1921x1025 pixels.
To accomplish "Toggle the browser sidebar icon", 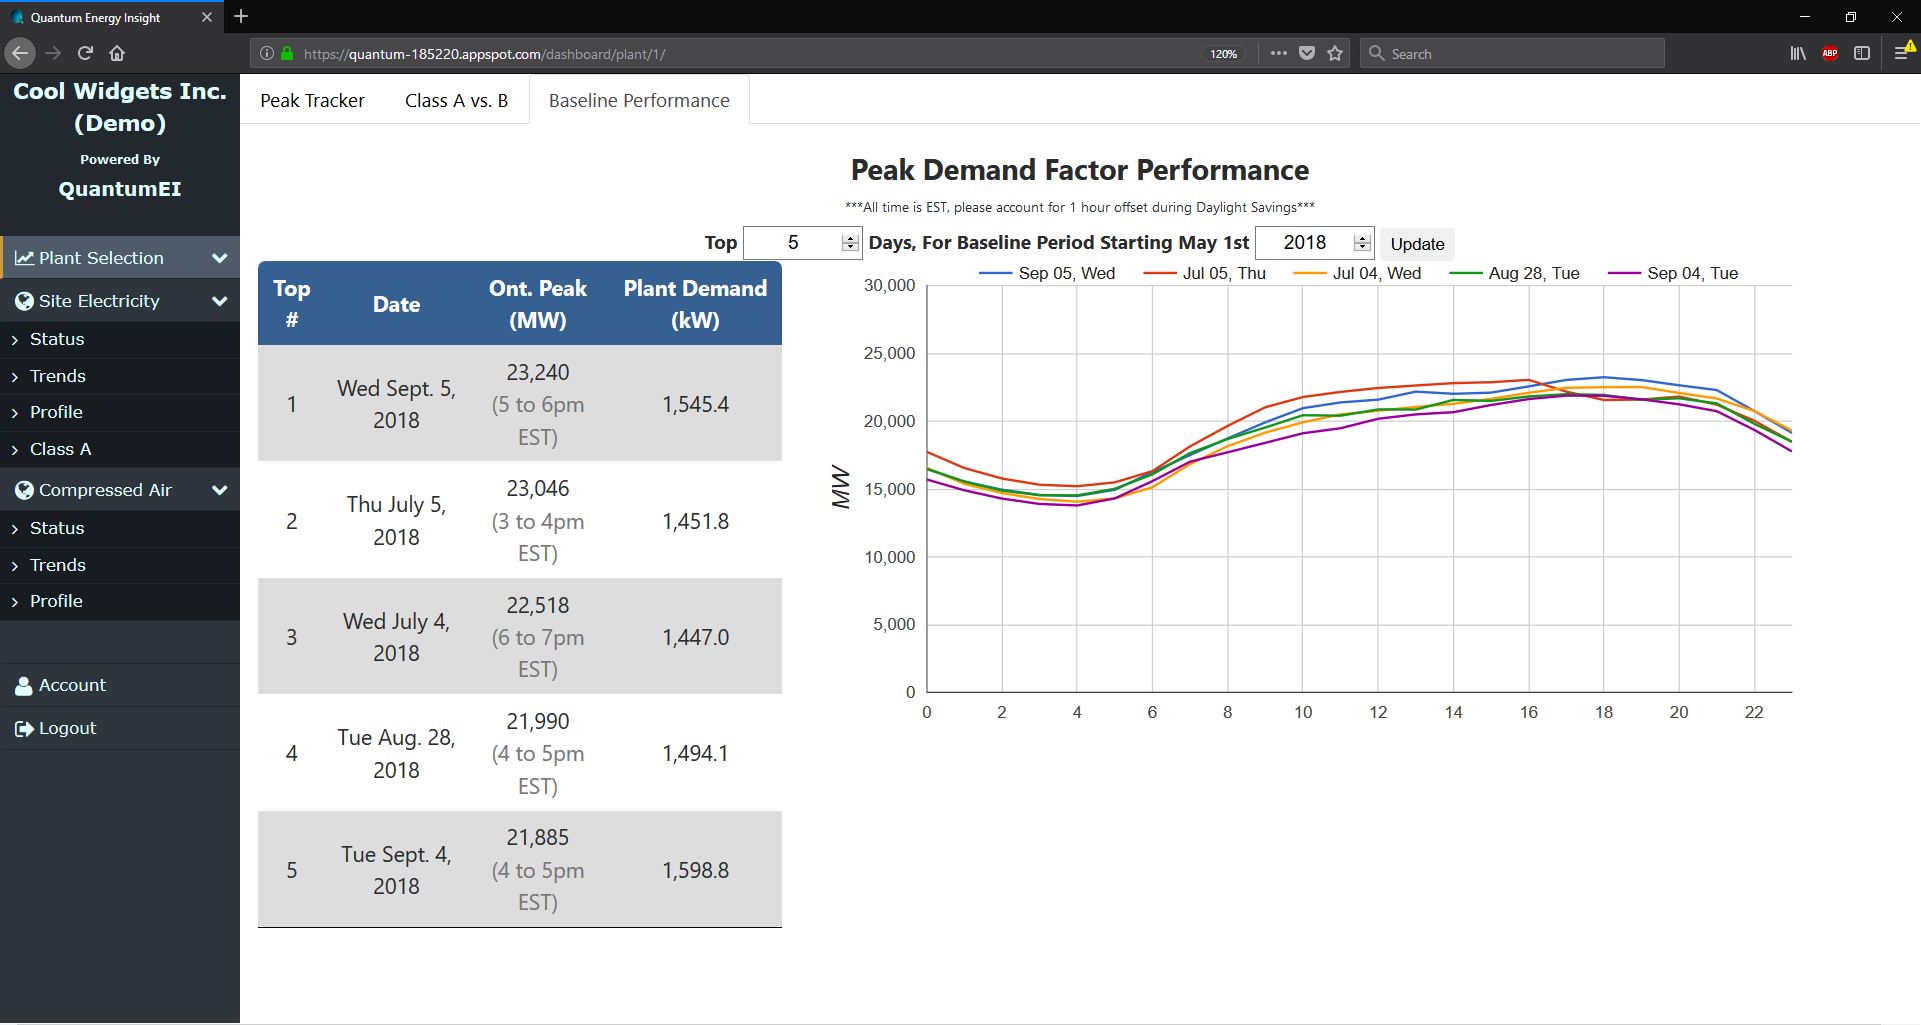I will tap(1862, 54).
